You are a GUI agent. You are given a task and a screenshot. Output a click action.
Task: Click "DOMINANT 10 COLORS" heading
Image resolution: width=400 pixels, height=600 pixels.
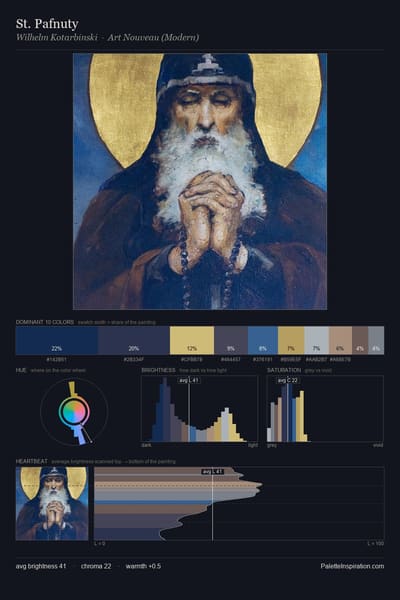pyautogui.click(x=45, y=322)
